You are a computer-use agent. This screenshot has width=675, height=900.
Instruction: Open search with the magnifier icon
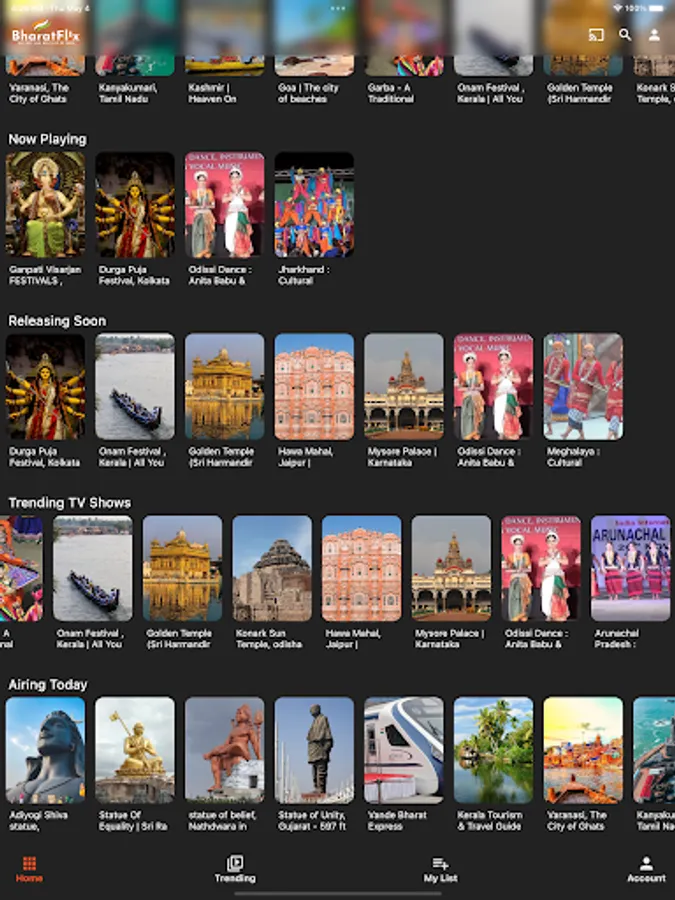[x=625, y=35]
